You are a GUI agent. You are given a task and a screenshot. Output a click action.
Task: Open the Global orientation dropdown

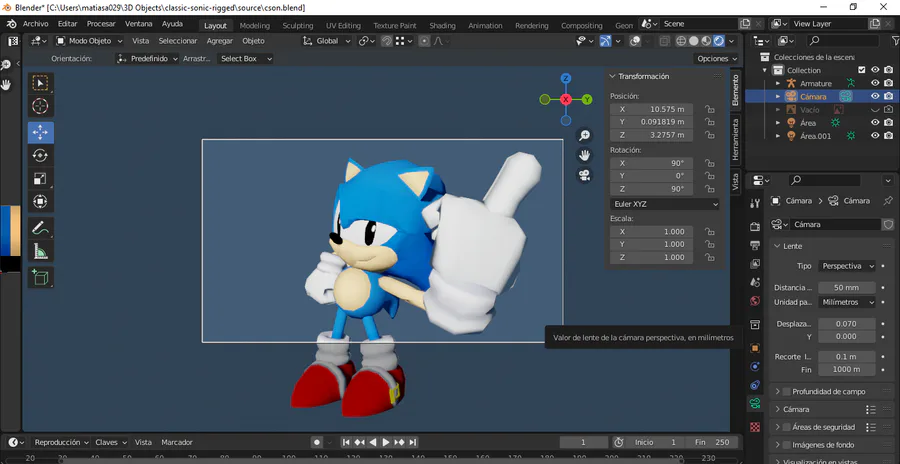click(x=327, y=41)
